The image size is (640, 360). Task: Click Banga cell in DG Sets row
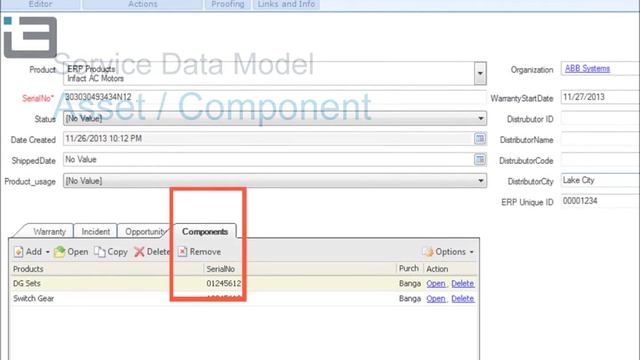click(410, 284)
